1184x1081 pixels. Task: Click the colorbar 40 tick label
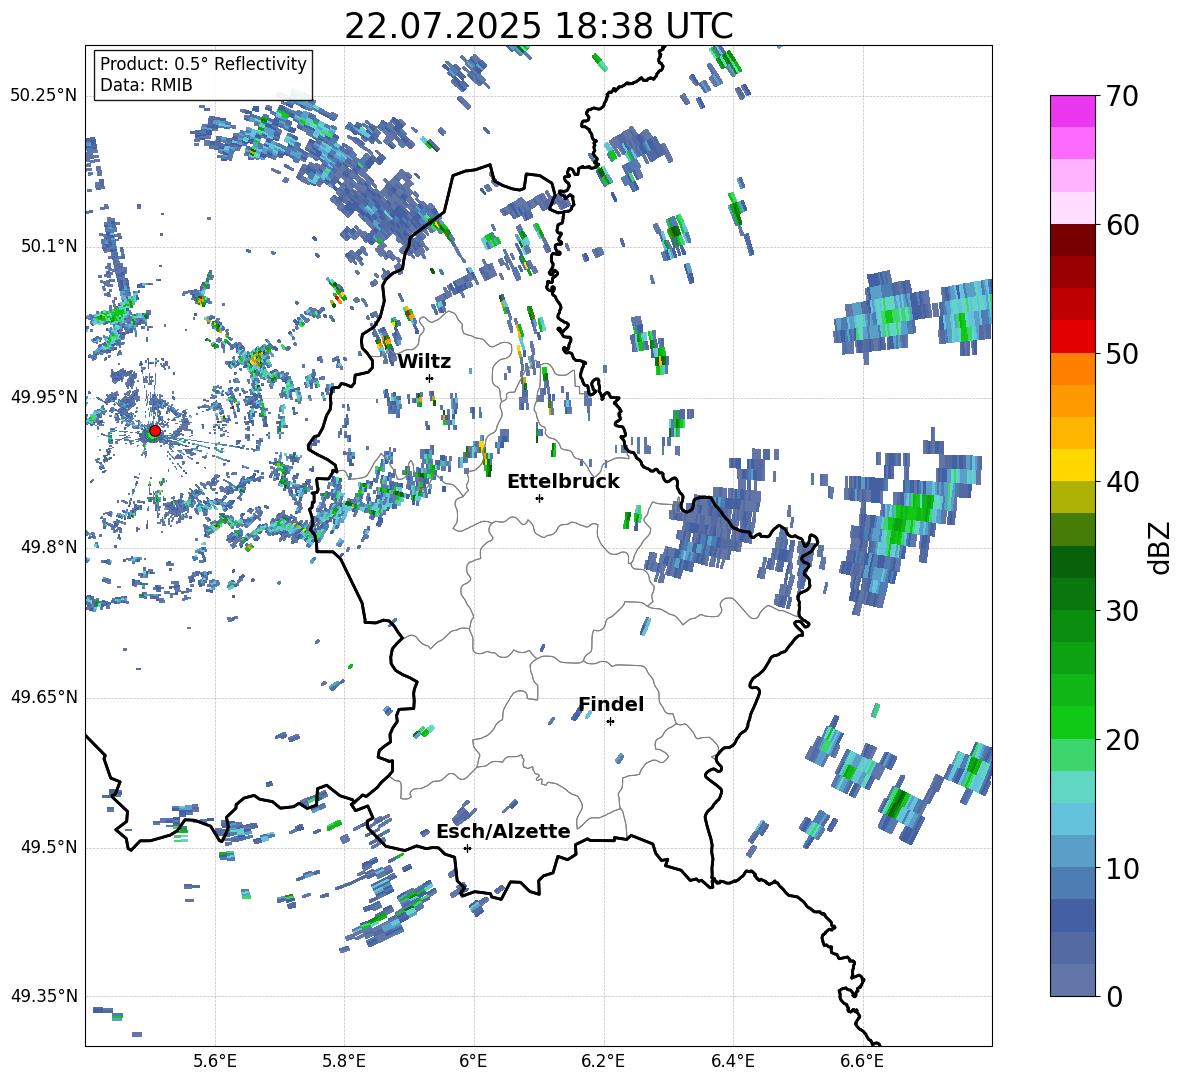(1121, 482)
